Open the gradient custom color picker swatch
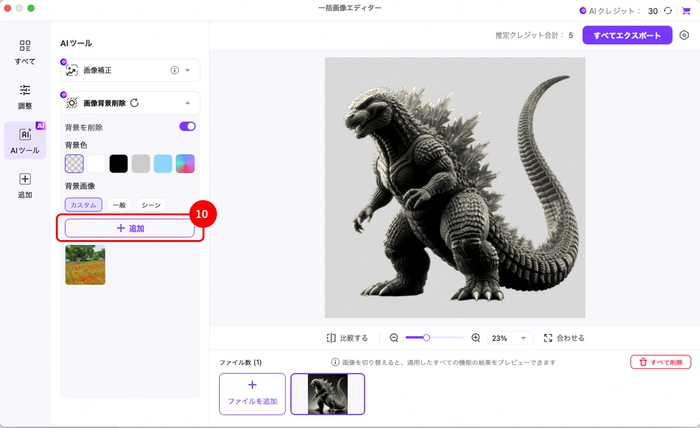700x428 pixels. coord(185,164)
